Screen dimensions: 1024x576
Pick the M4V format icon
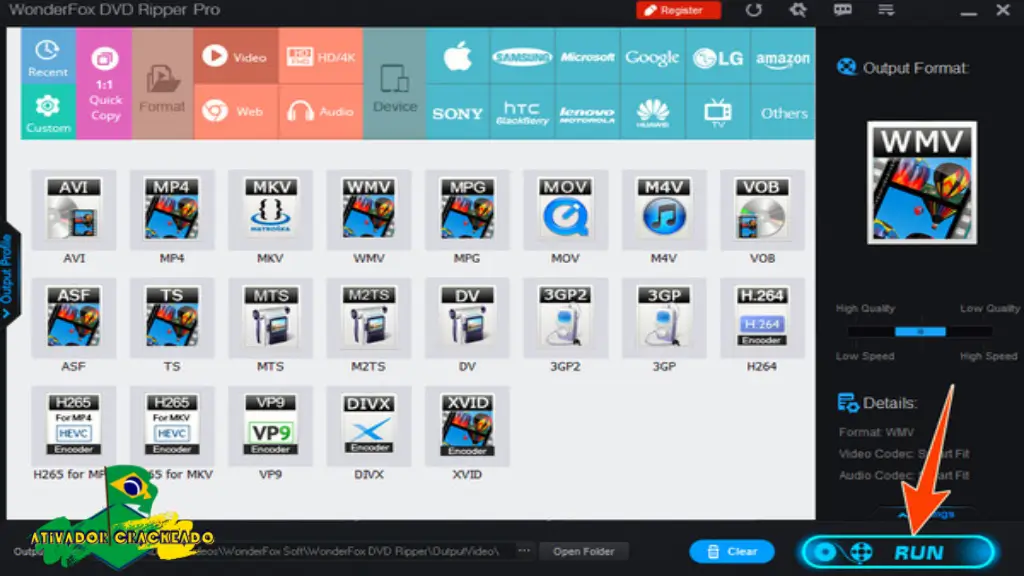click(664, 210)
